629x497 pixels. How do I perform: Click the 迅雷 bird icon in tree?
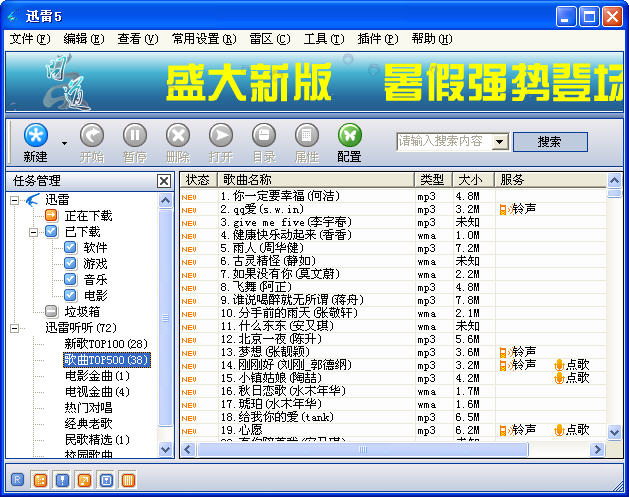tap(32, 199)
